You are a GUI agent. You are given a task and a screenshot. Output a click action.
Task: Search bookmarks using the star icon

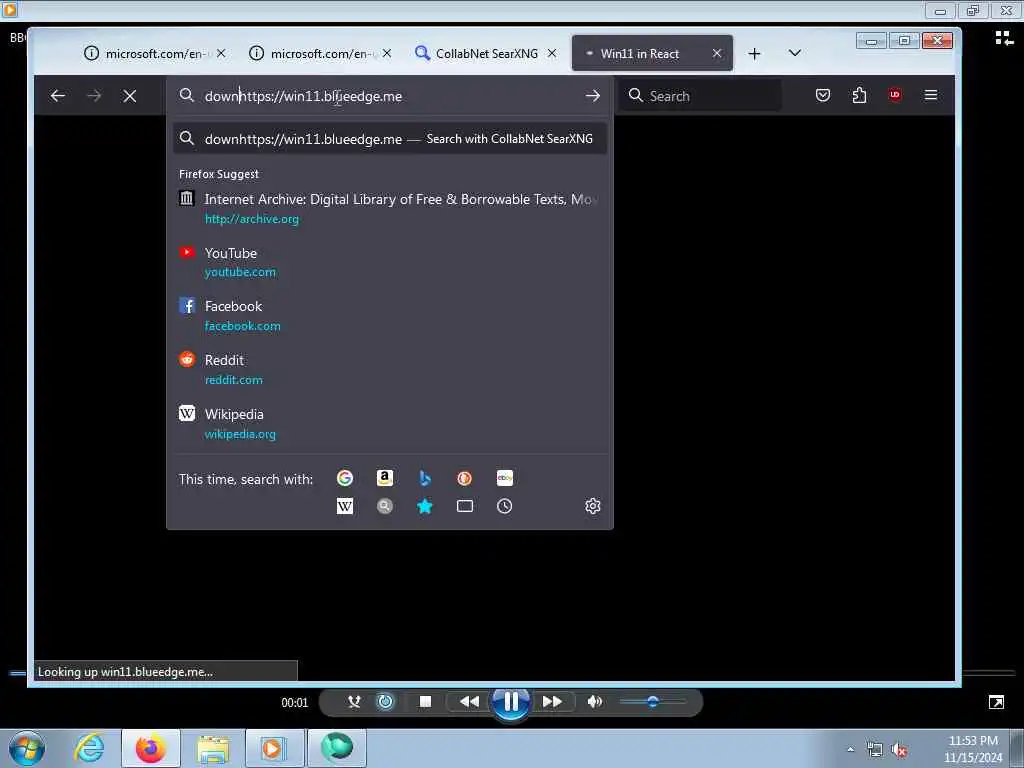click(424, 506)
